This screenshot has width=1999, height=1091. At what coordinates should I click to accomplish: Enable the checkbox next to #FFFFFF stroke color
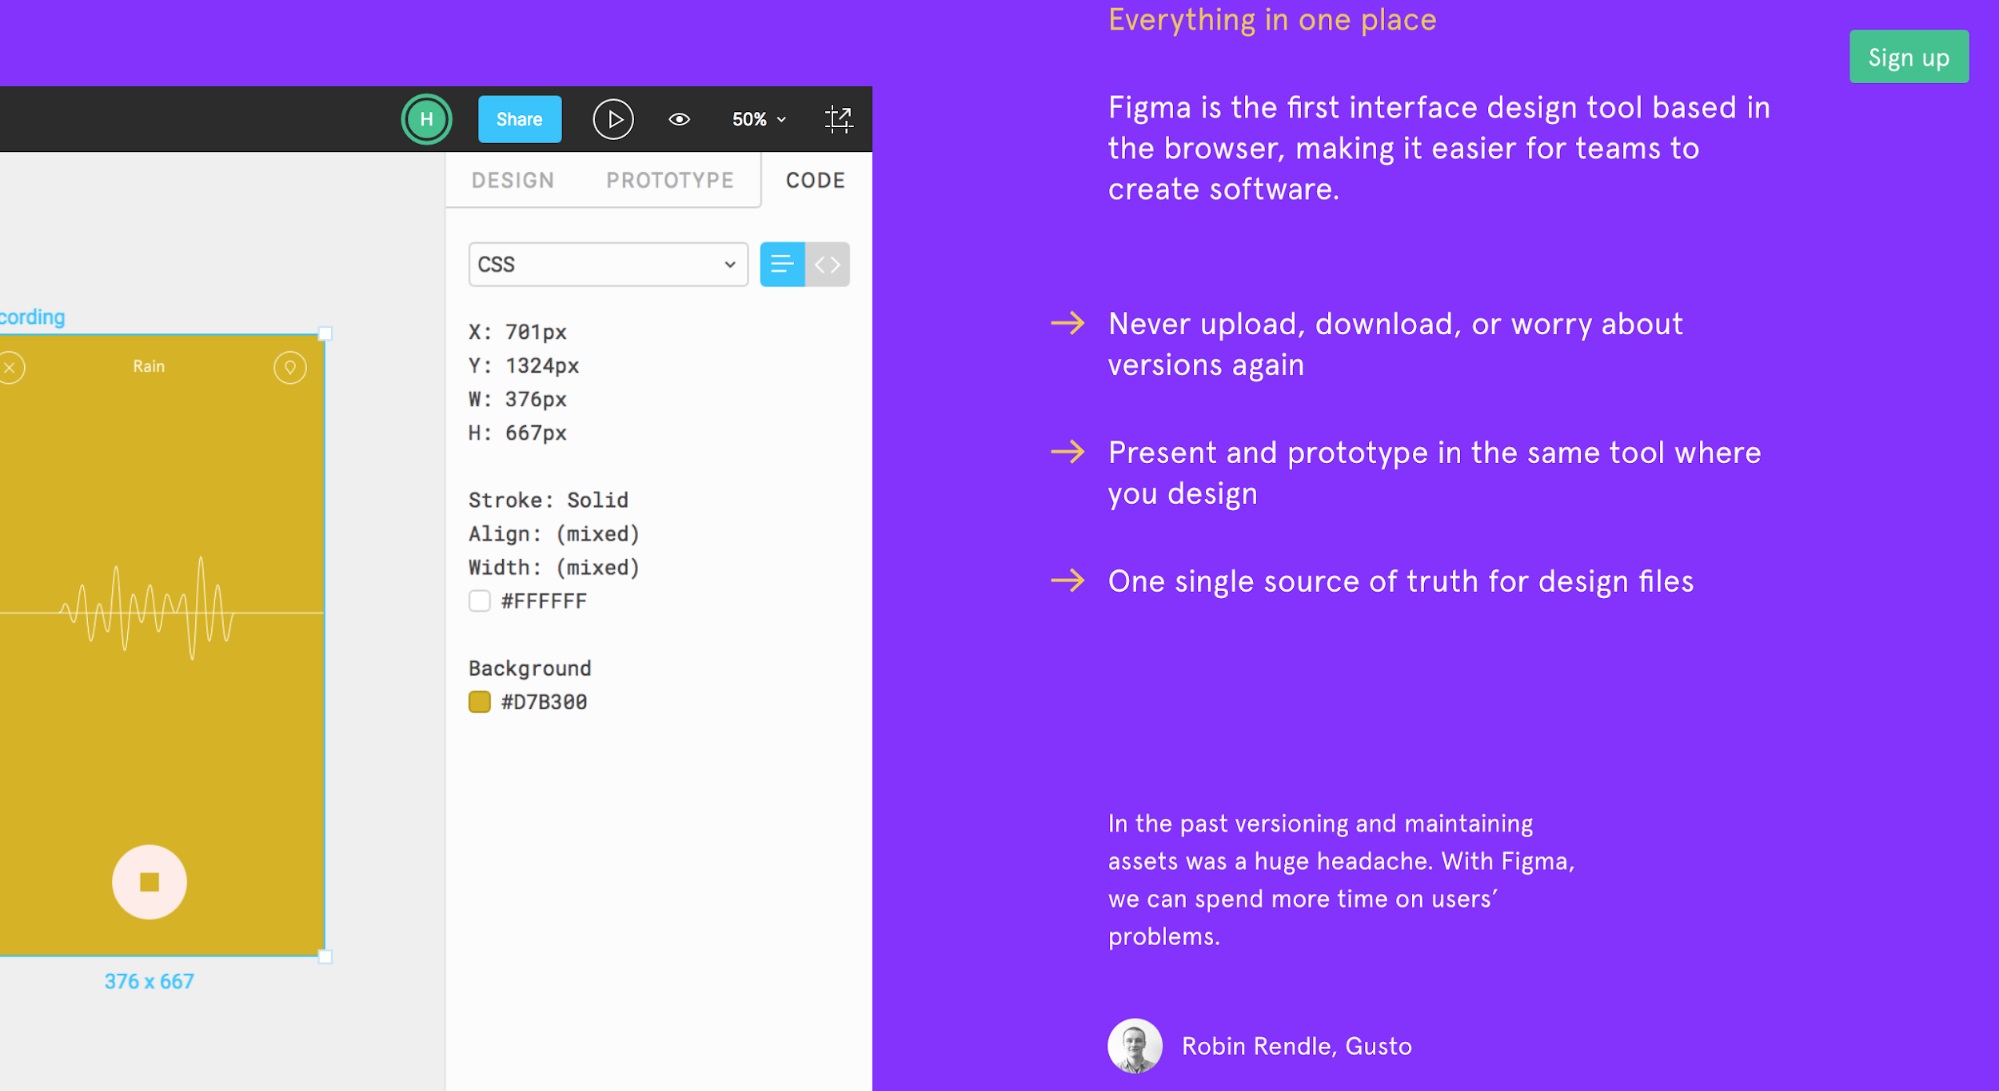(x=480, y=601)
